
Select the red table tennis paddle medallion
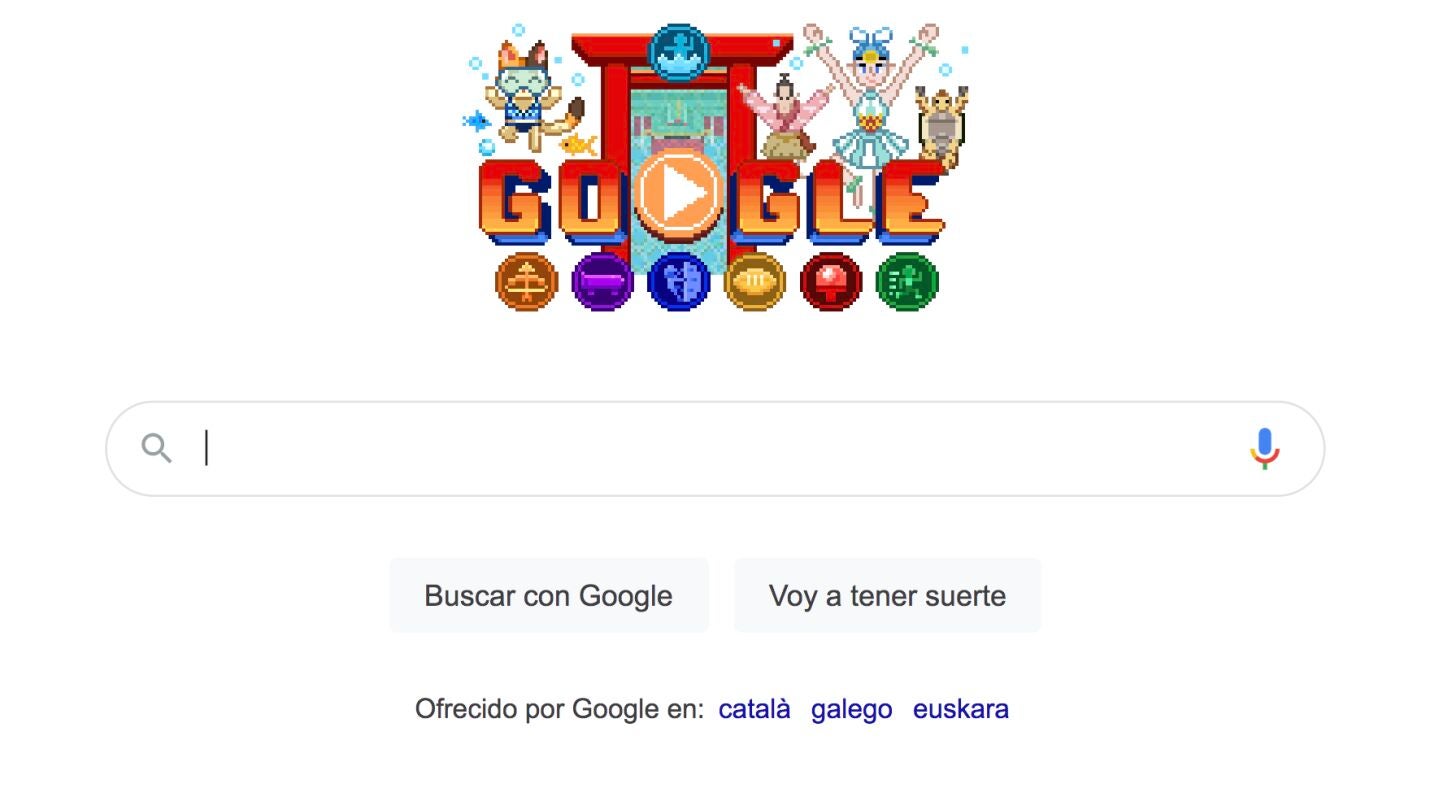830,282
